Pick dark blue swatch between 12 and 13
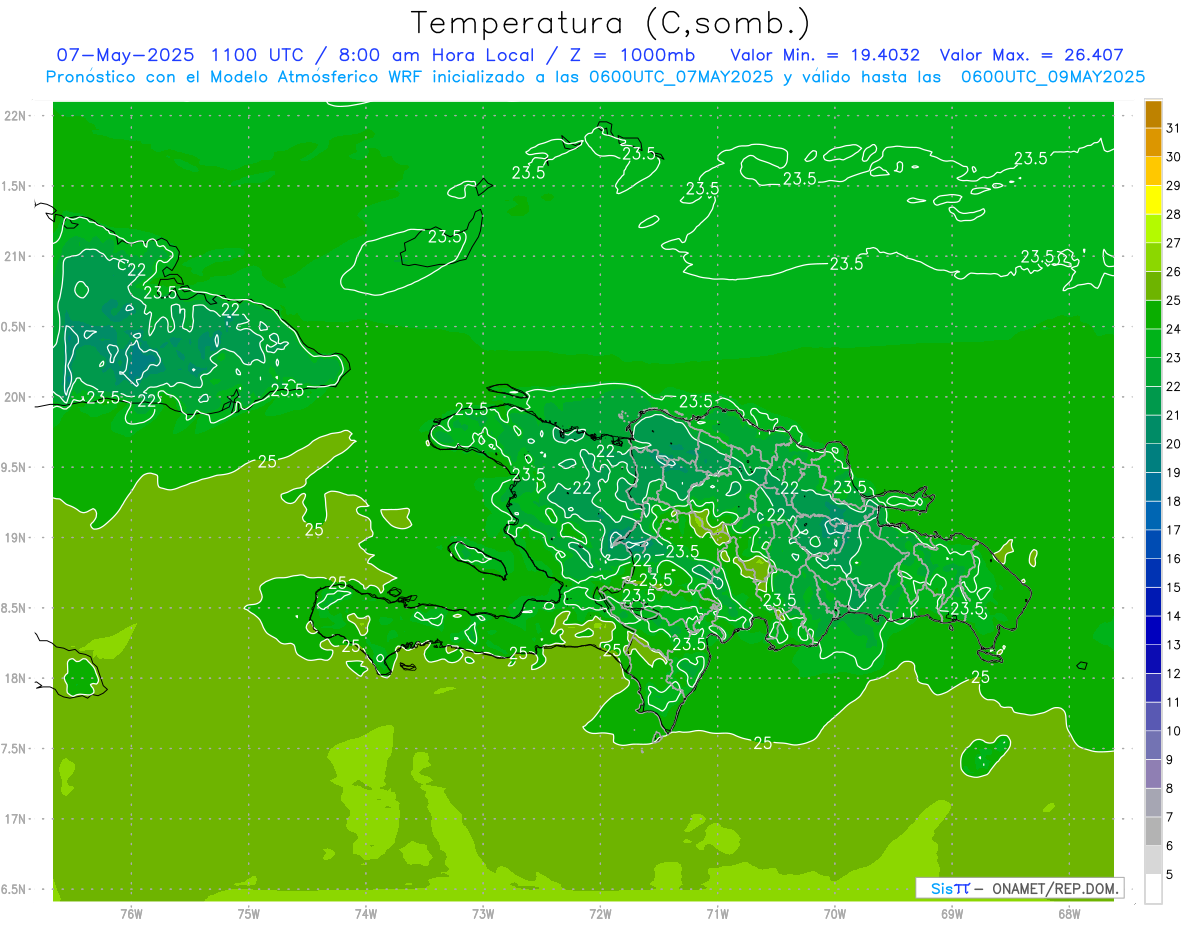The image size is (1200, 927). tap(1153, 660)
